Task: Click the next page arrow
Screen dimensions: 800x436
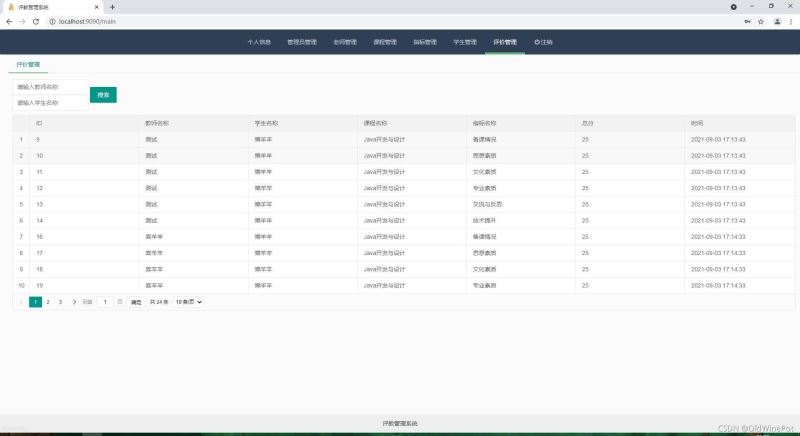Action: coord(74,302)
